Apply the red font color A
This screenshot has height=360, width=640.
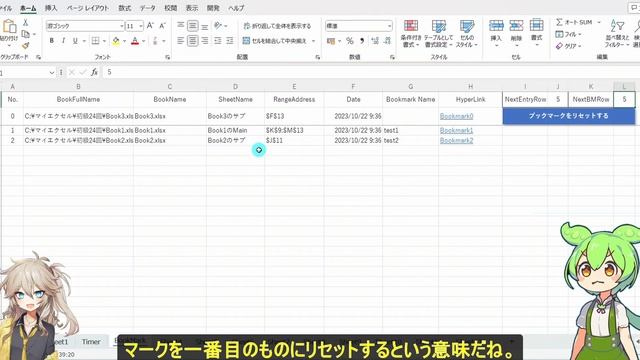(x=135, y=41)
